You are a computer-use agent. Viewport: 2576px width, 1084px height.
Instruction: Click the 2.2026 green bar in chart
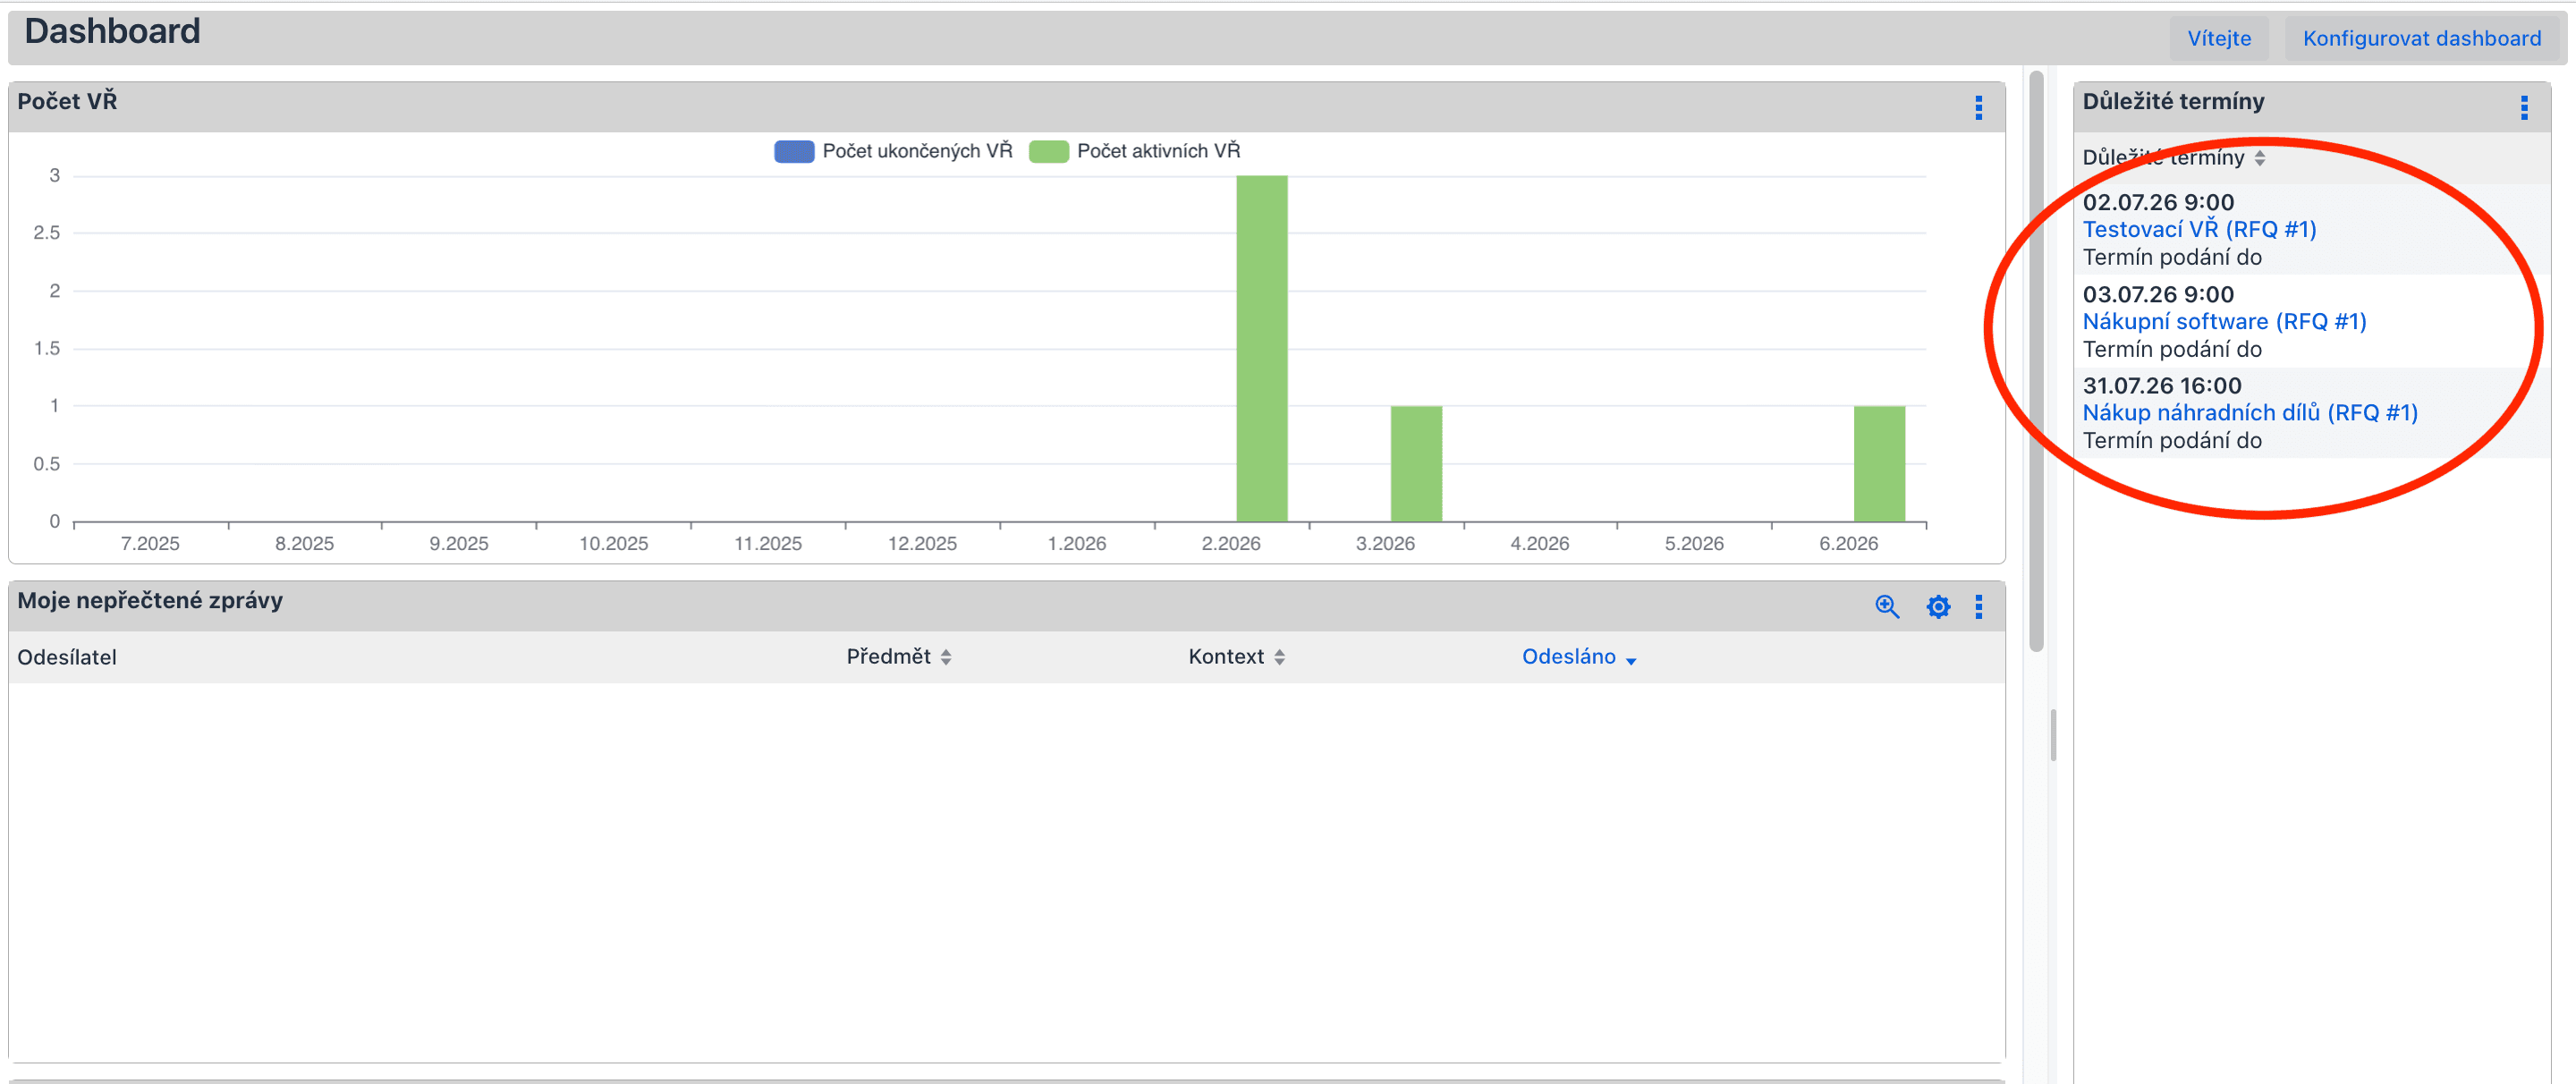pos(1262,348)
